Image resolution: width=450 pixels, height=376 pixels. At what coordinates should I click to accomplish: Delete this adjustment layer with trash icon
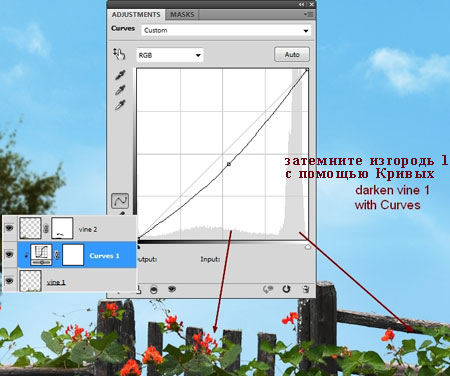[305, 289]
